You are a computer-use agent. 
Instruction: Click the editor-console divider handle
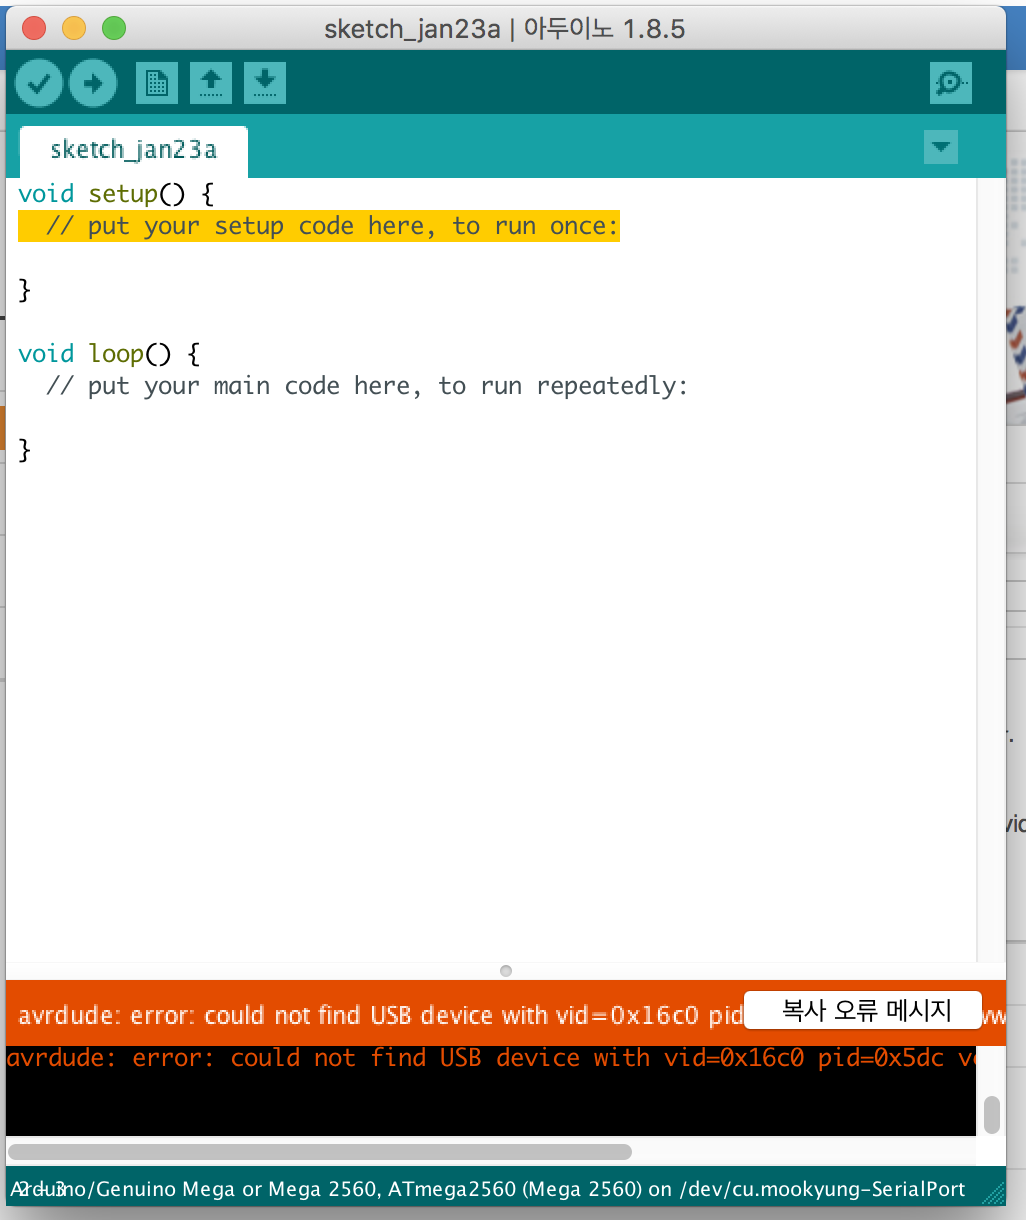point(506,971)
